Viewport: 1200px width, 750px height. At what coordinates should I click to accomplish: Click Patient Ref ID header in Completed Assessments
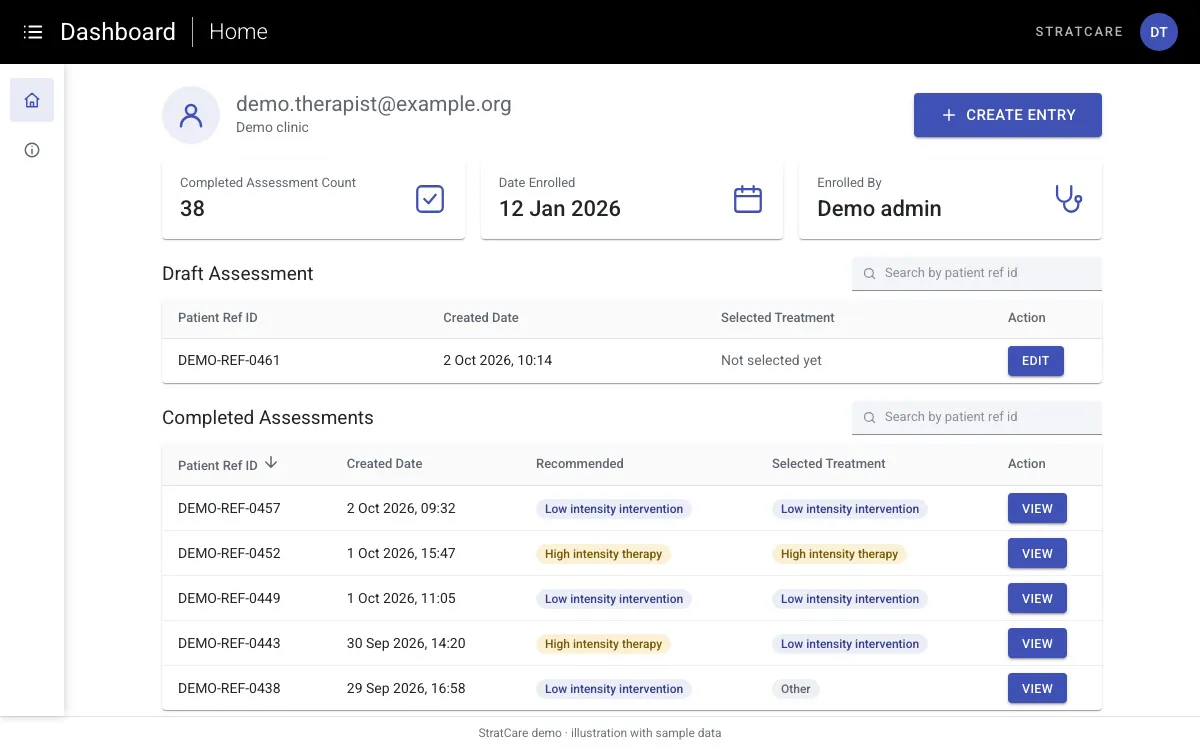[218, 465]
